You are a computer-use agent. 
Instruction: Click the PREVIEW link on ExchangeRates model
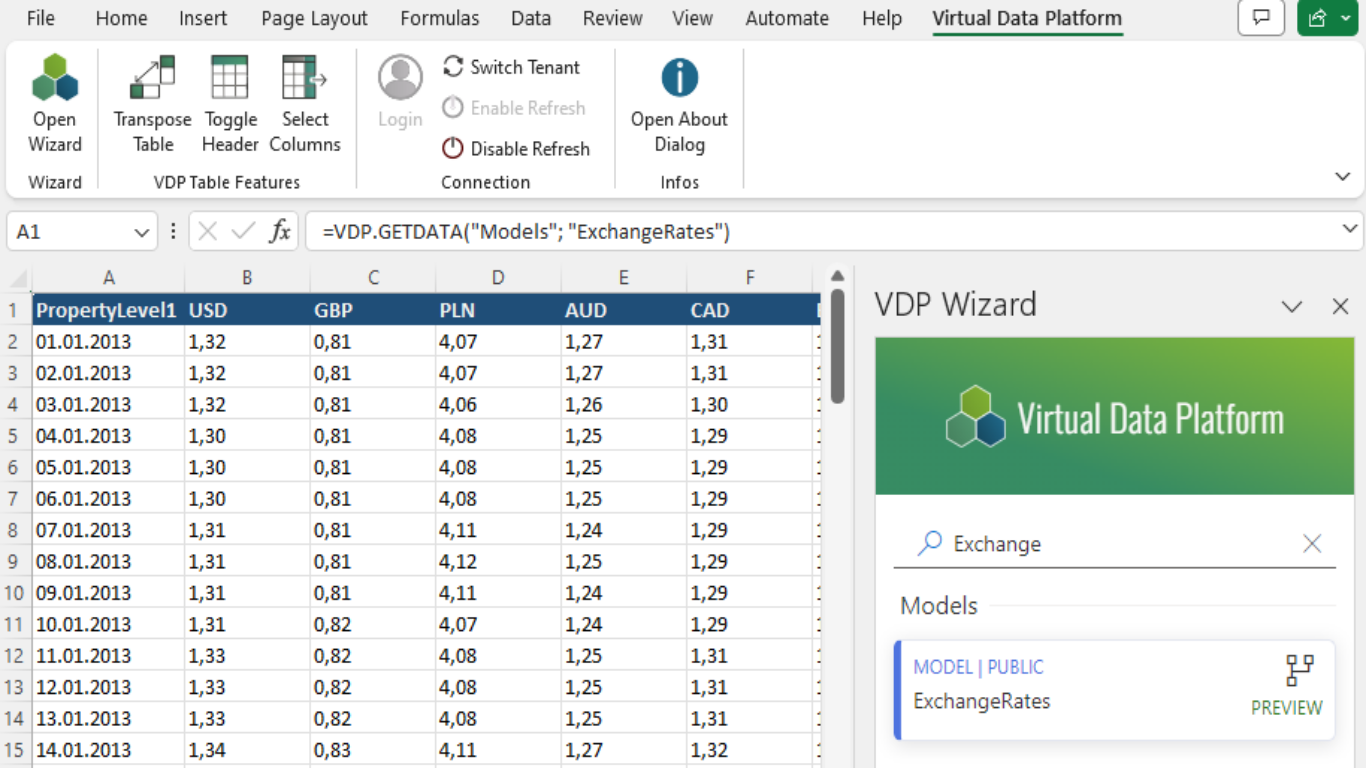1286,708
